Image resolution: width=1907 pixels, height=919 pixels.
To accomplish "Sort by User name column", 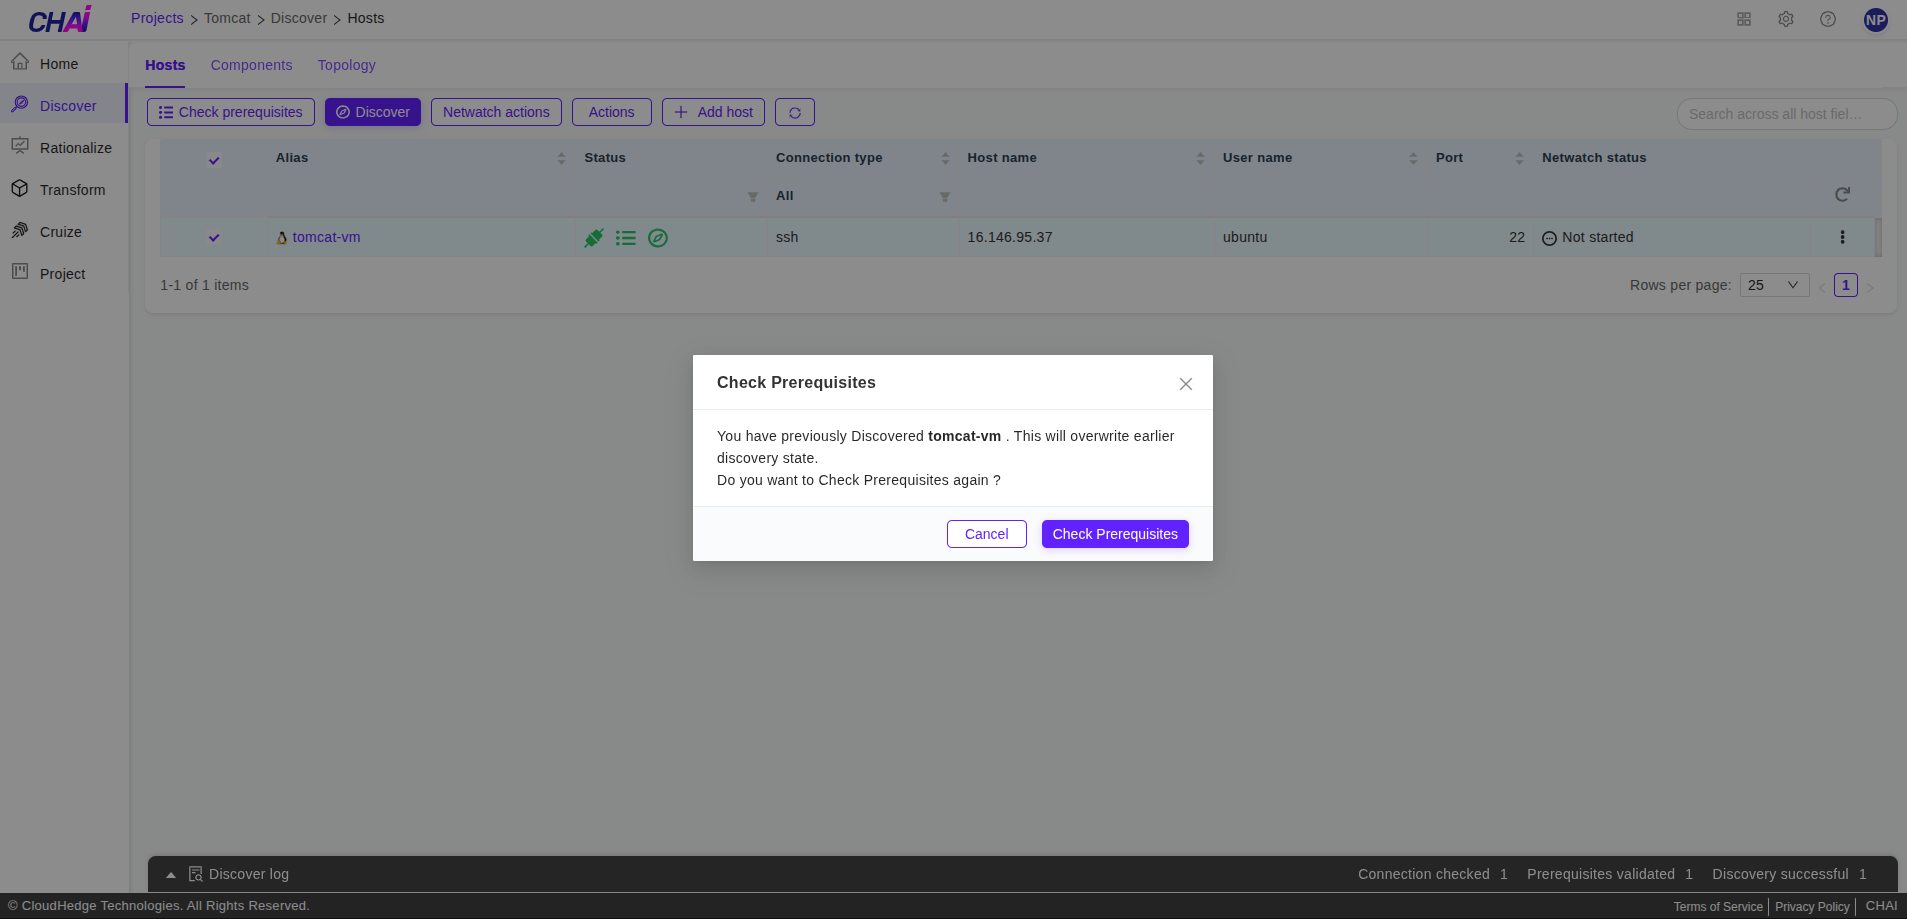I will [x=1413, y=158].
